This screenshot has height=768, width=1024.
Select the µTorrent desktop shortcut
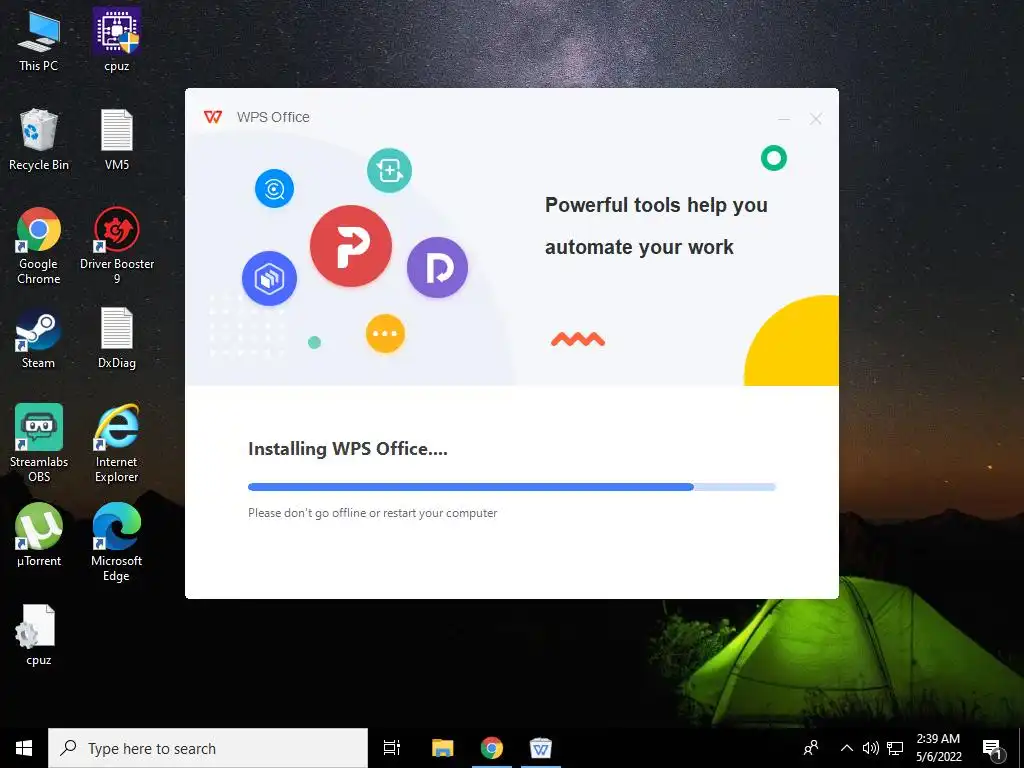[x=39, y=536]
